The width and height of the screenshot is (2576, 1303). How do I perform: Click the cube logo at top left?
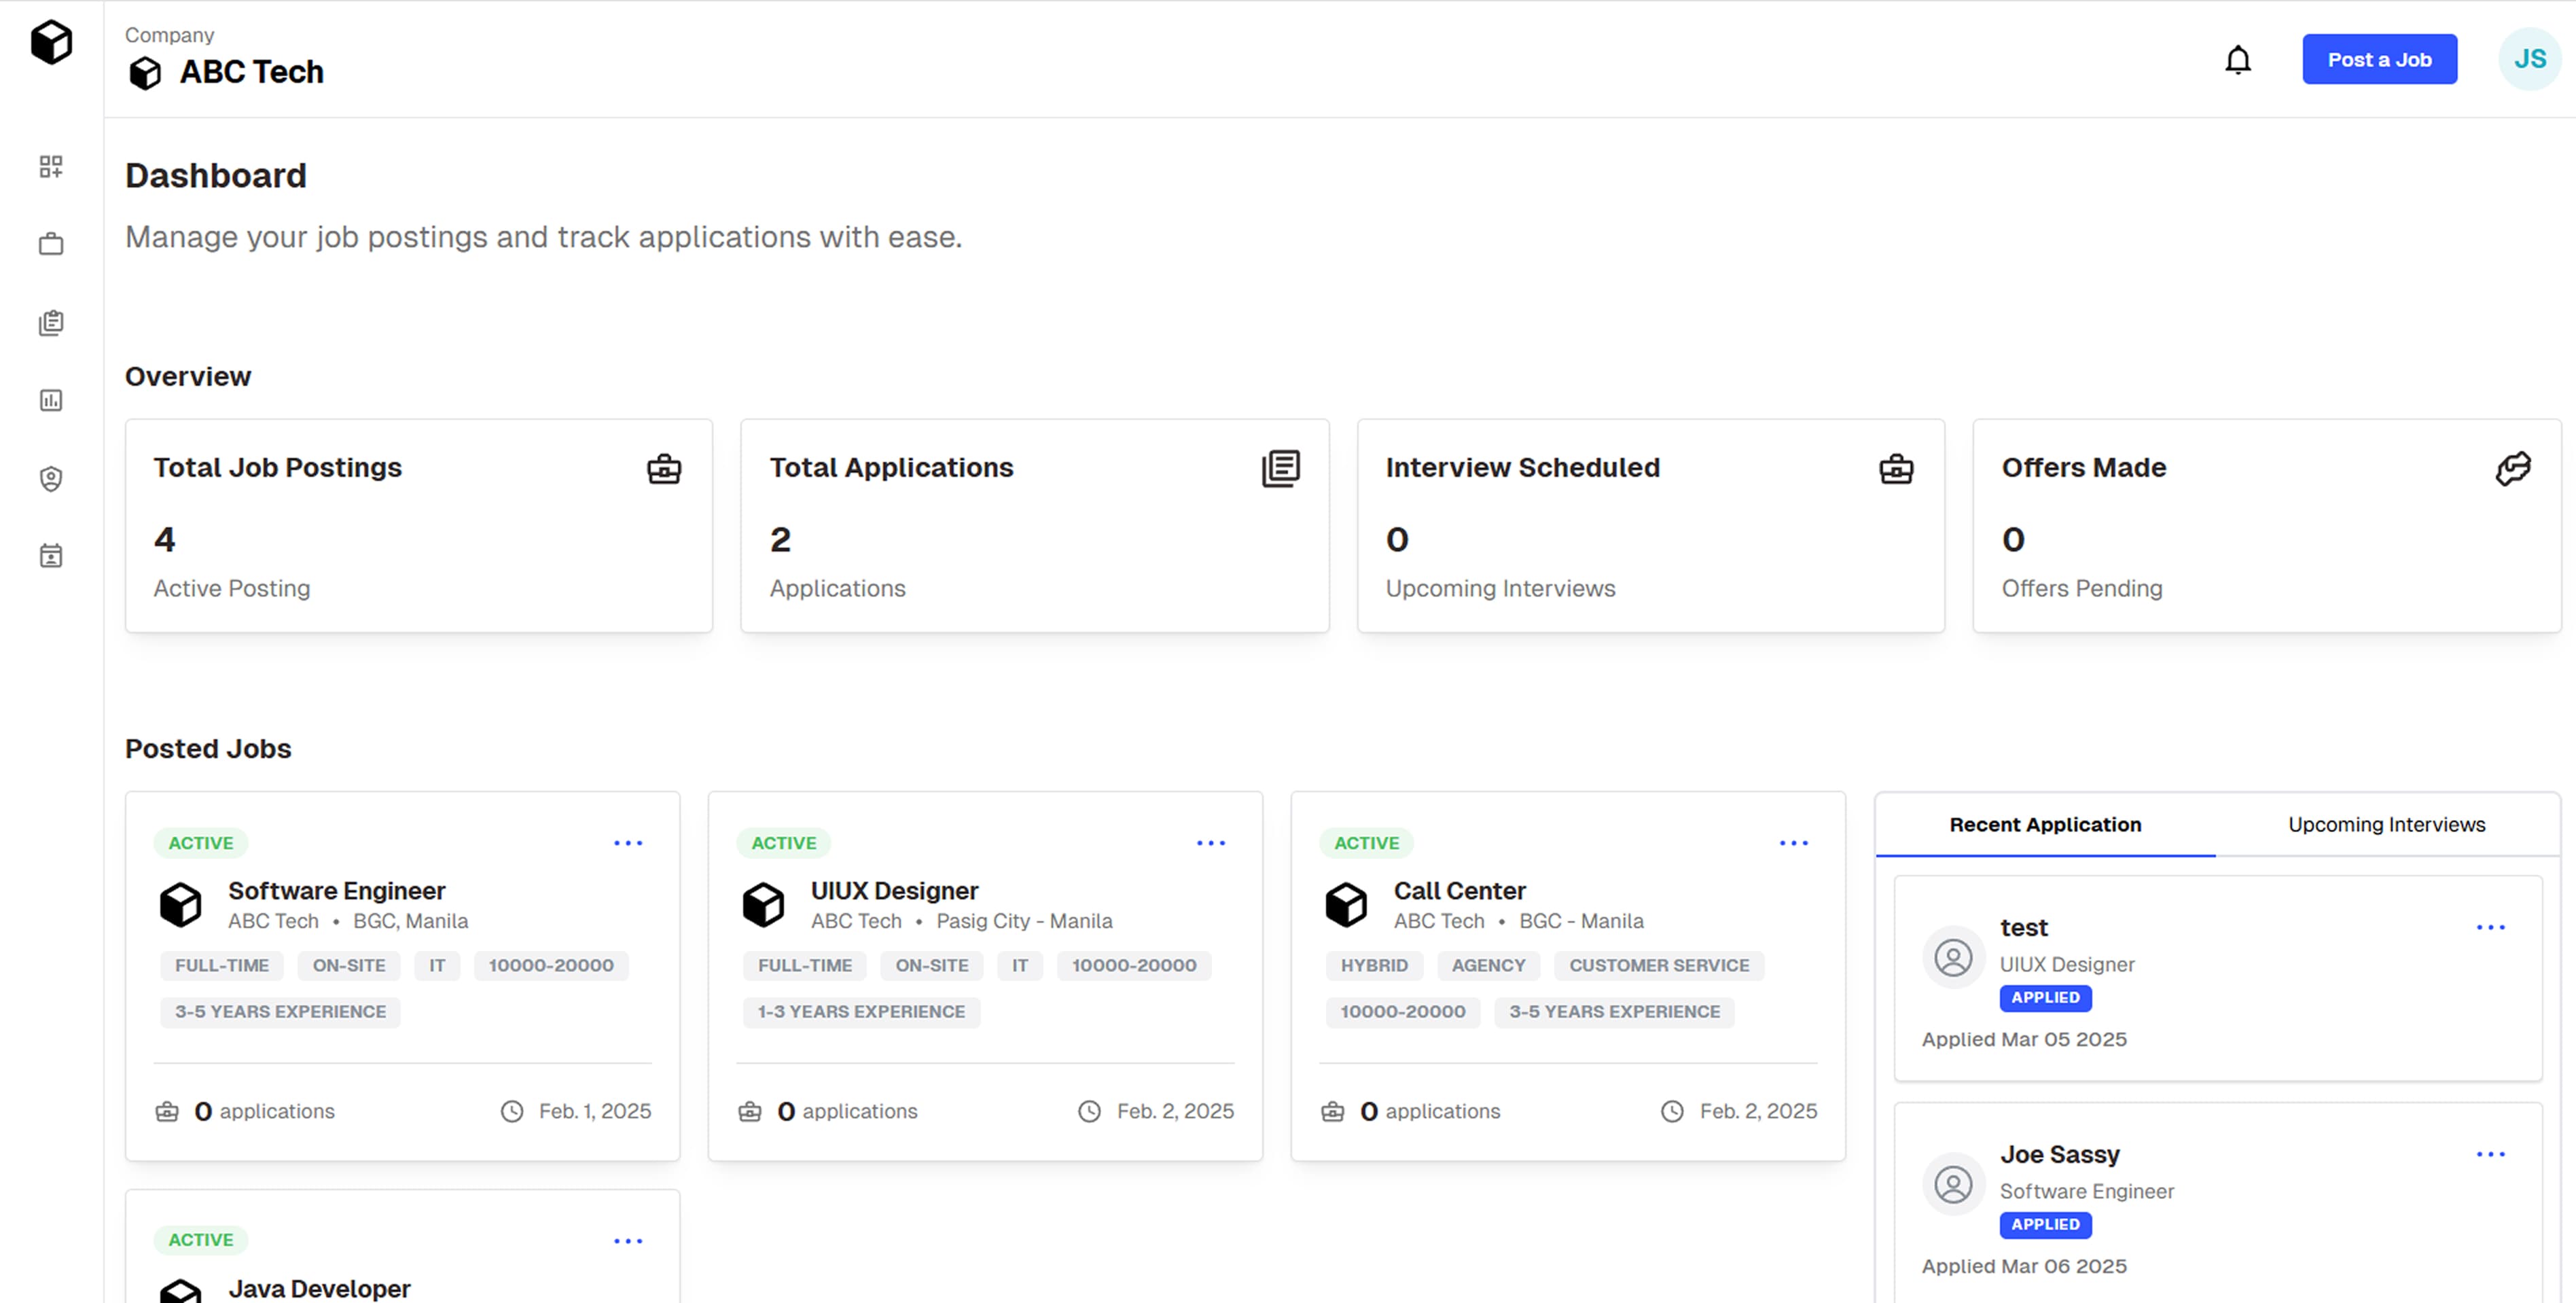pos(51,42)
